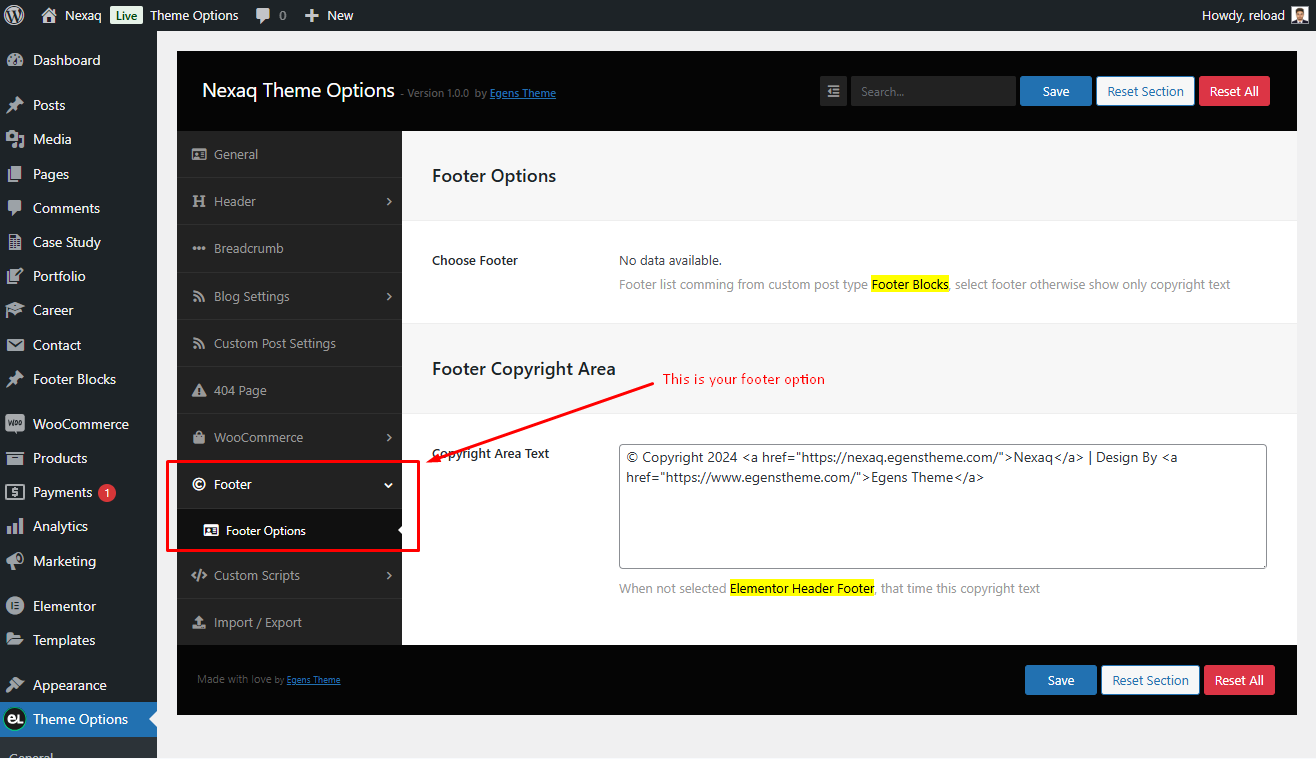This screenshot has width=1316, height=759.
Task: Click the Analytics bar chart icon
Action: click(x=15, y=526)
